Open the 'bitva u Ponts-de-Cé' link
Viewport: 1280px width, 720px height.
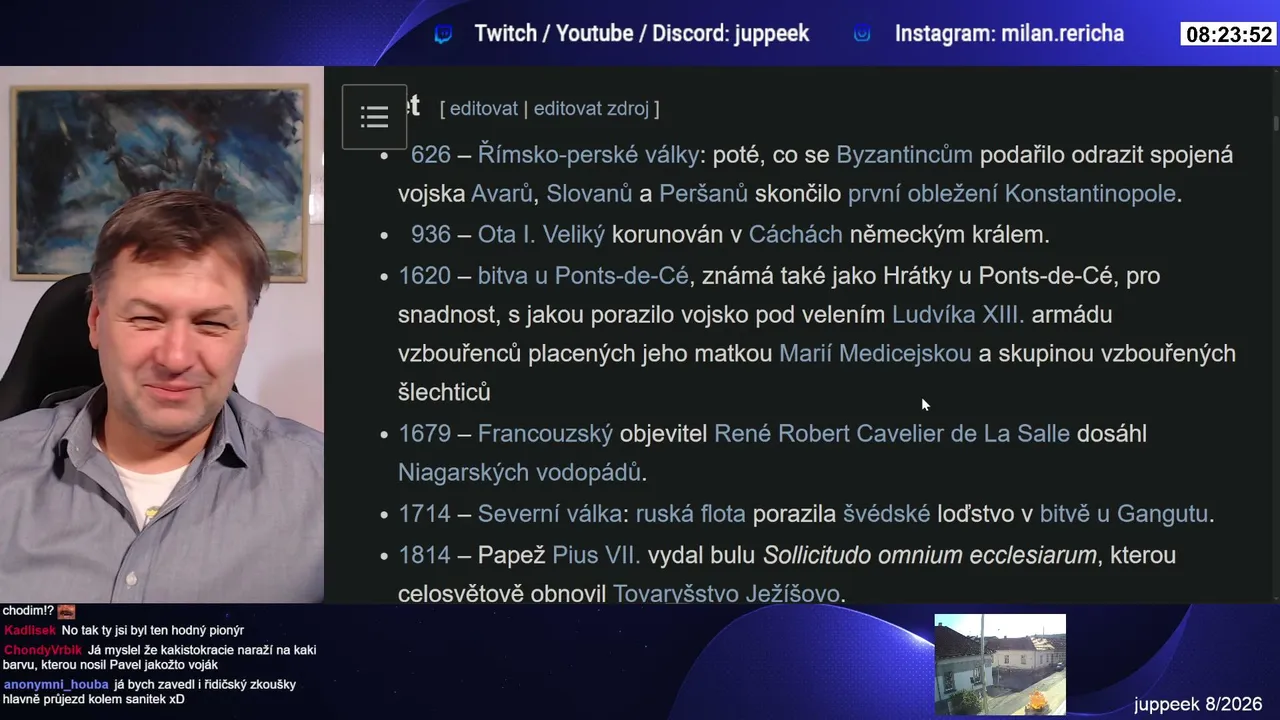[x=583, y=276]
